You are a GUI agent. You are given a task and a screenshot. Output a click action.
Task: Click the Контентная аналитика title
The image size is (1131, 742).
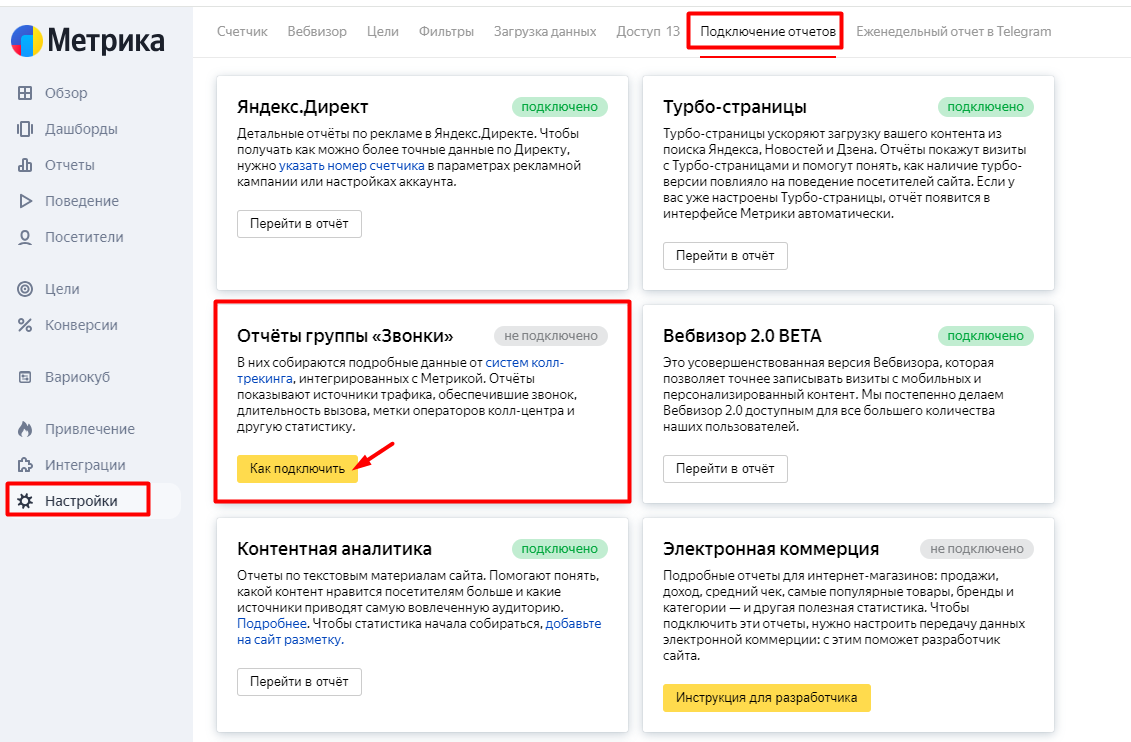coord(335,549)
